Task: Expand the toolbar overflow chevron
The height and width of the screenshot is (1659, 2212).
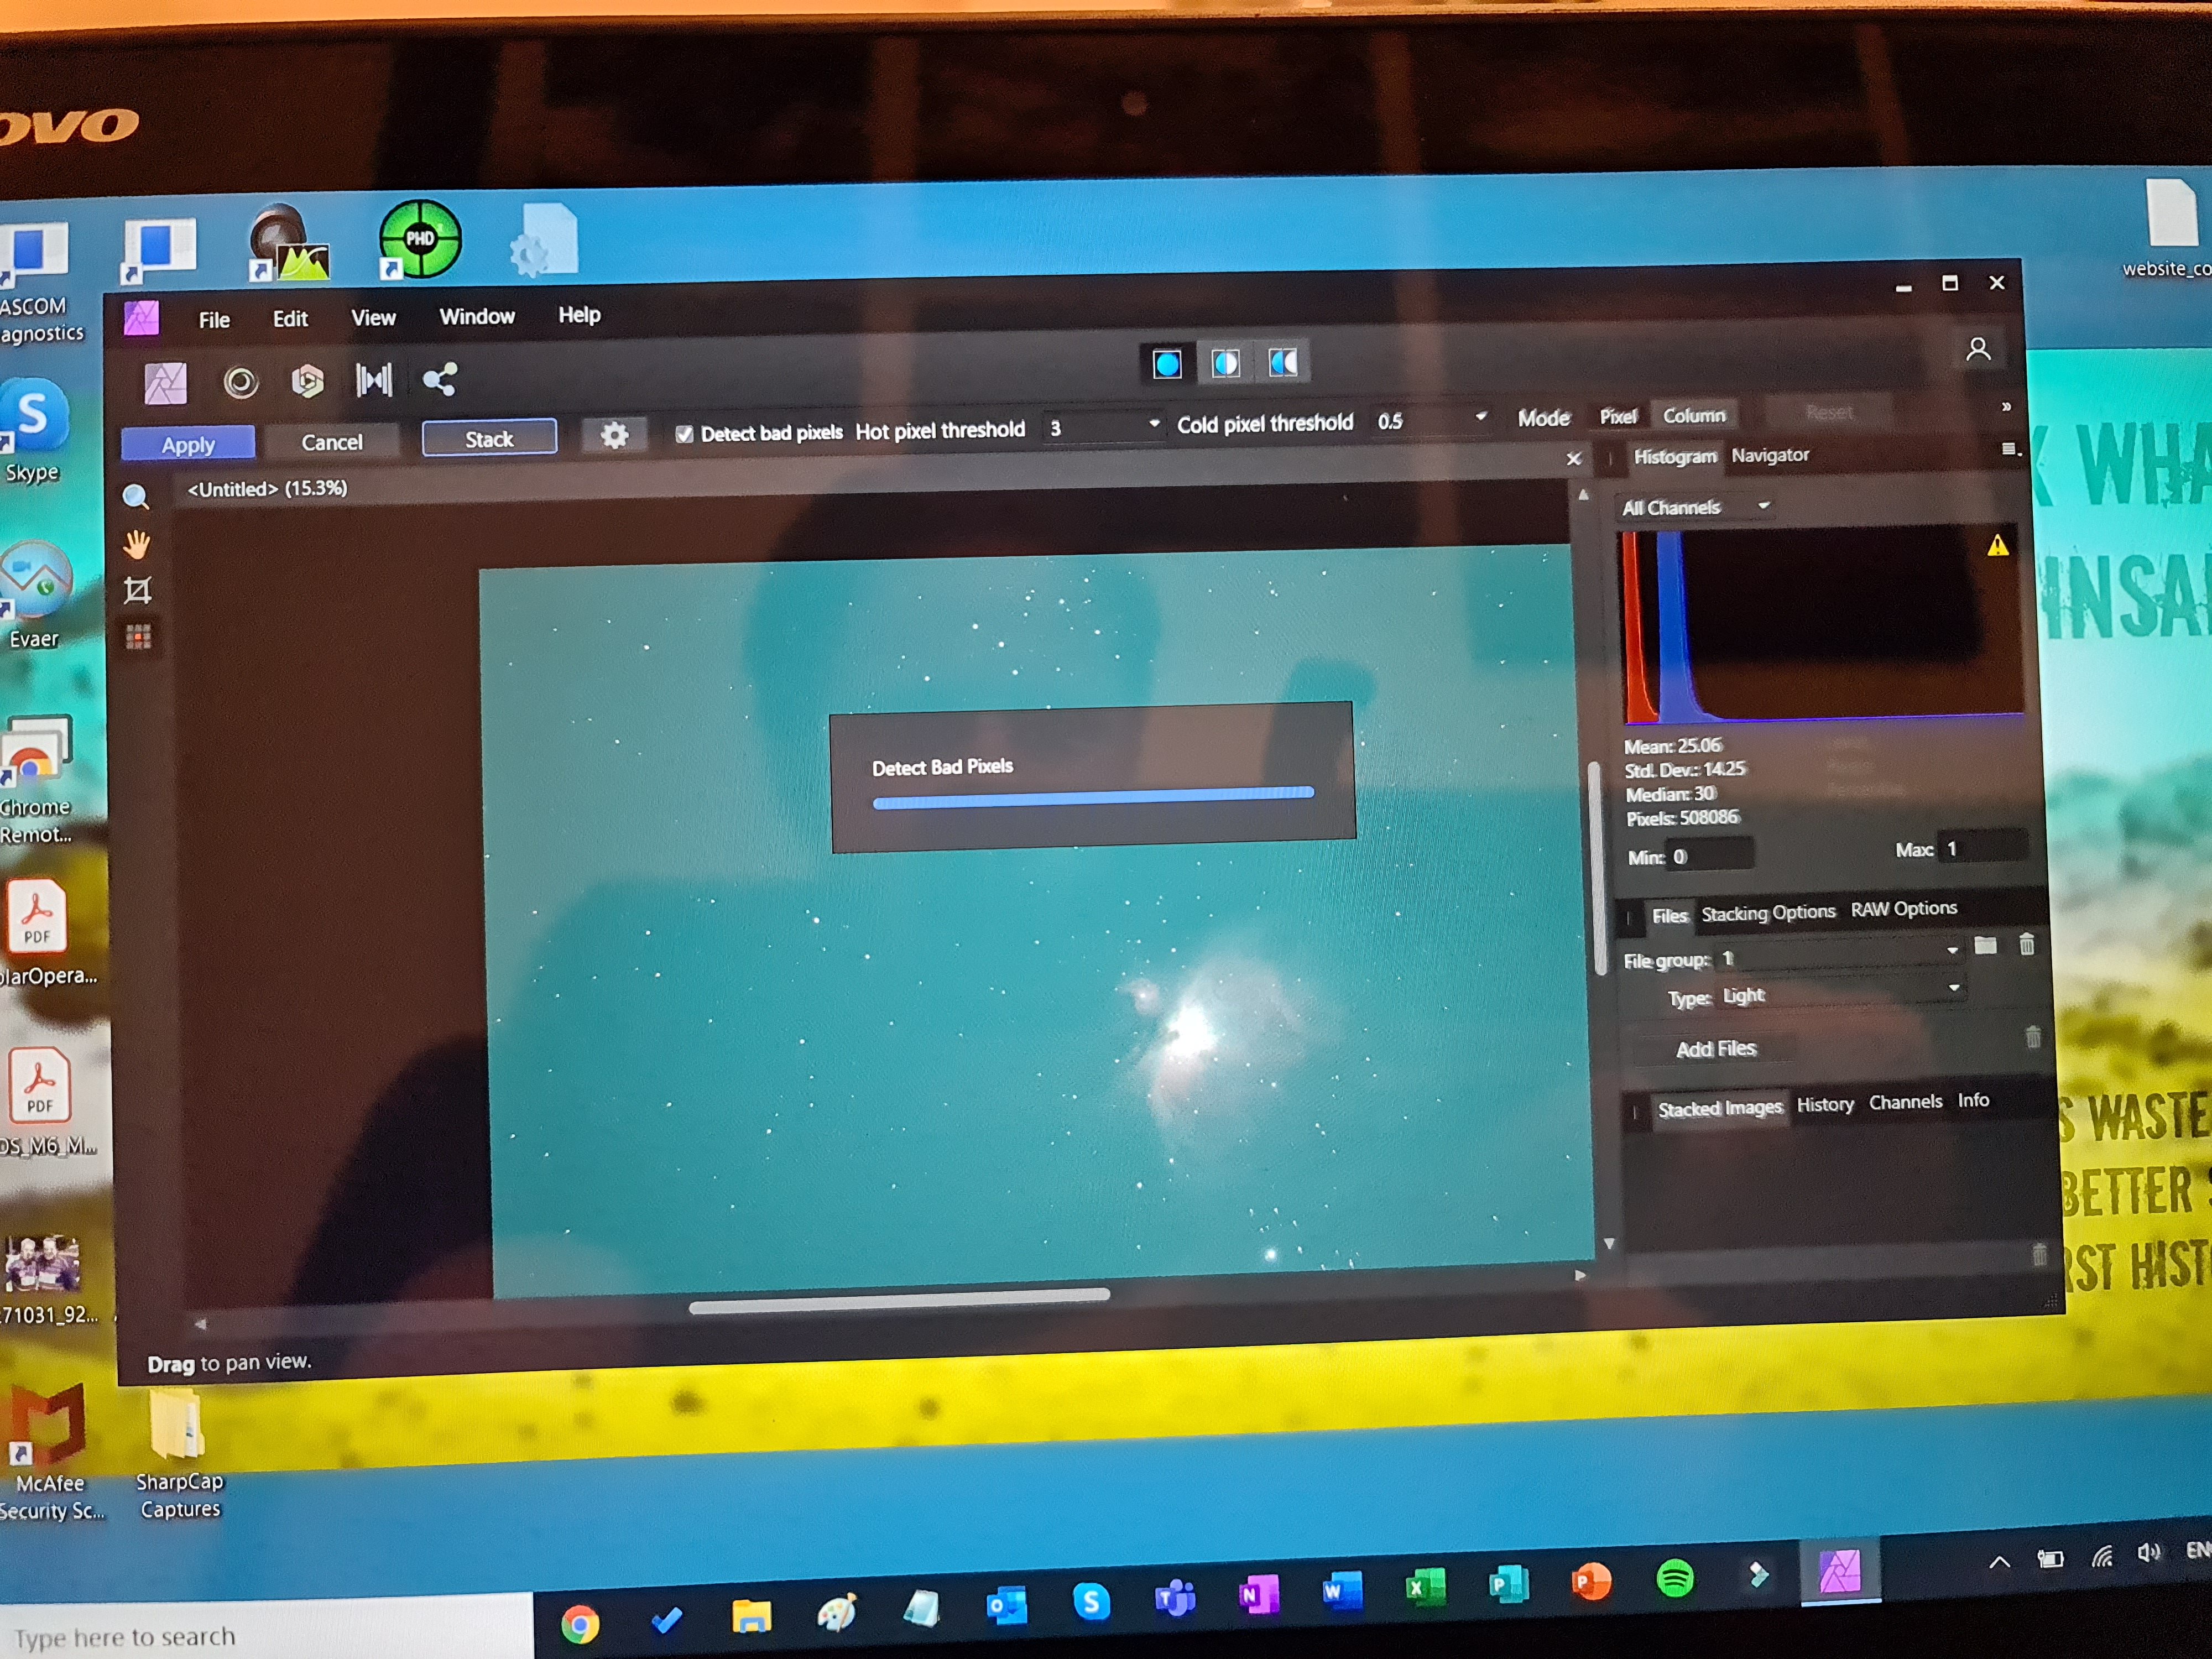Action: (x=2005, y=406)
